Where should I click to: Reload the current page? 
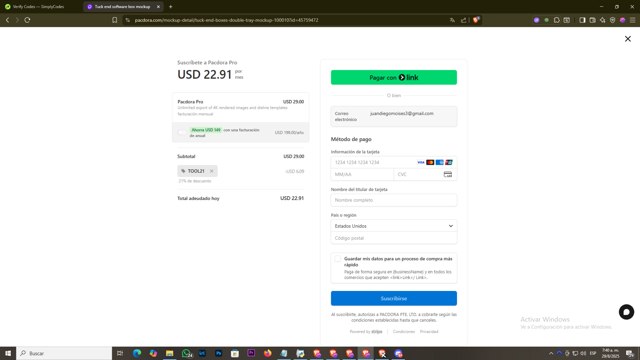27,20
